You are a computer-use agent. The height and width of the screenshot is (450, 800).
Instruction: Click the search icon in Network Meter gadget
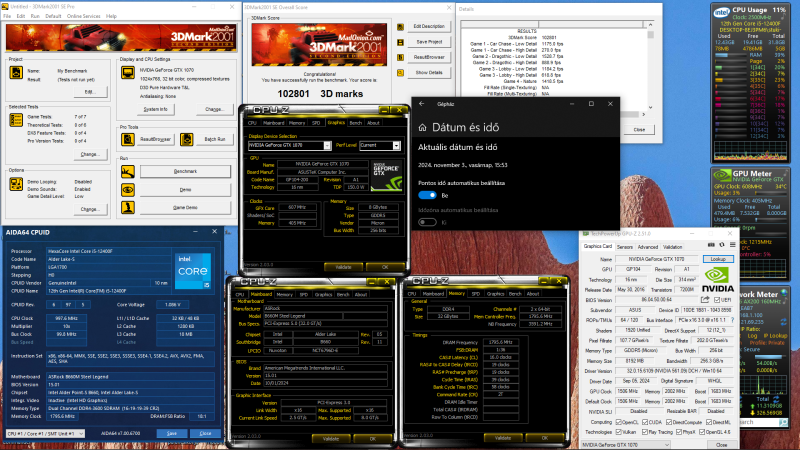(x=783, y=422)
